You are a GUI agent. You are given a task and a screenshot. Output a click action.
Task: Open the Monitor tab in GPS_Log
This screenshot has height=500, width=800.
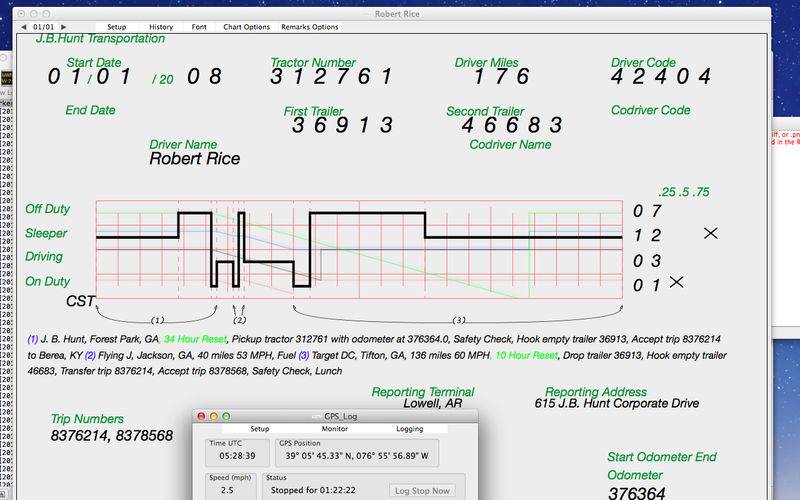pos(335,429)
